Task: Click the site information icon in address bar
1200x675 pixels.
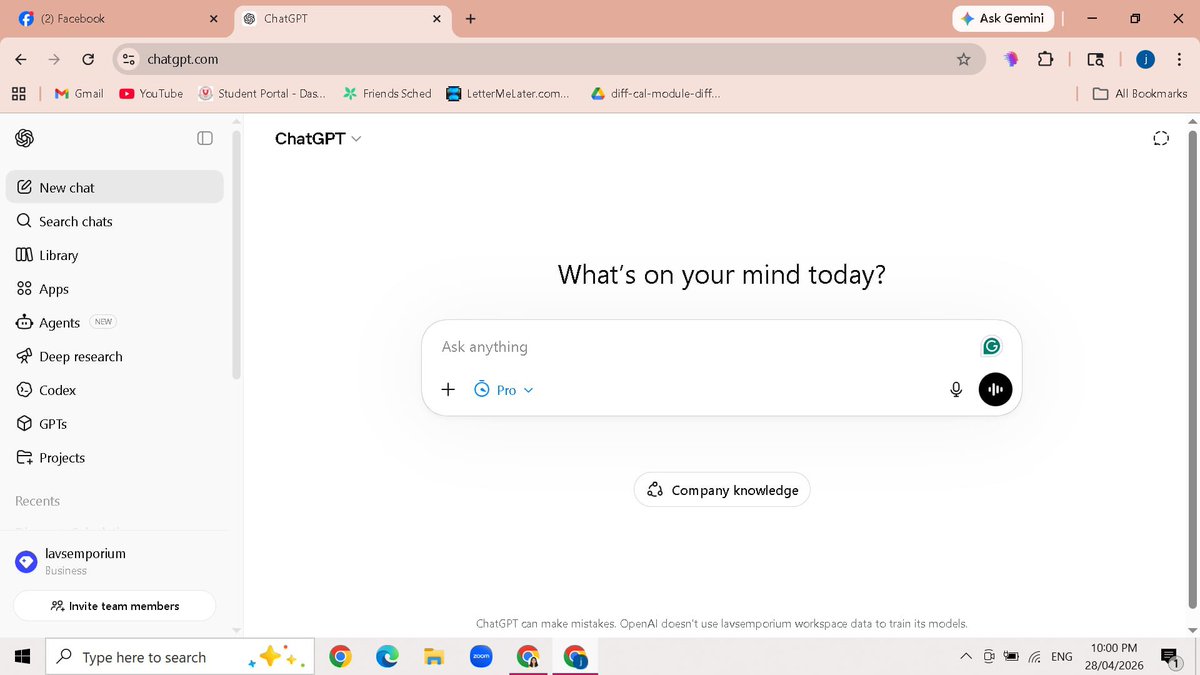Action: click(x=128, y=59)
